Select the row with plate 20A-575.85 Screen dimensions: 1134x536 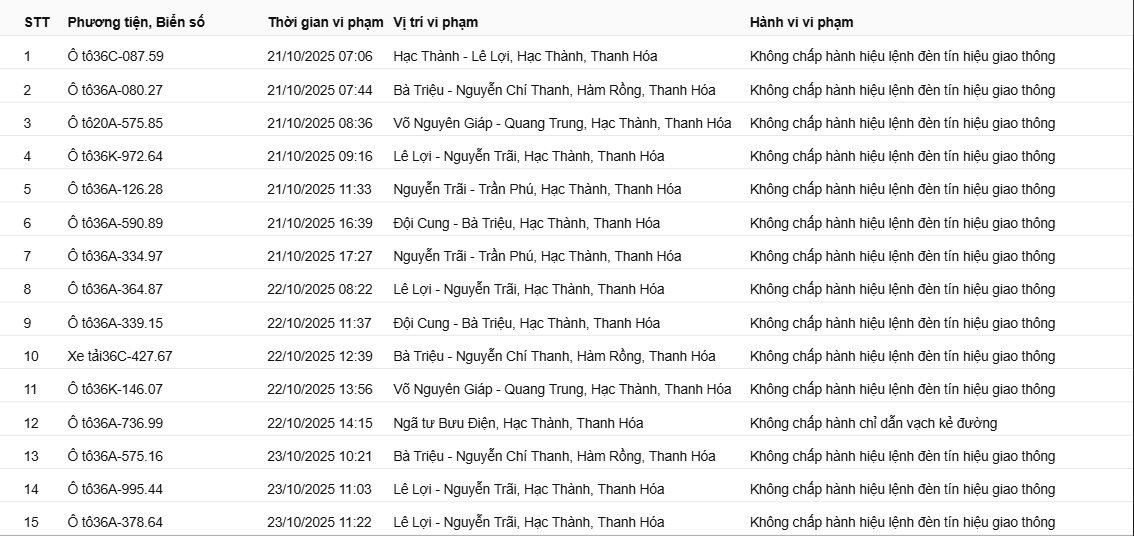(x=115, y=123)
